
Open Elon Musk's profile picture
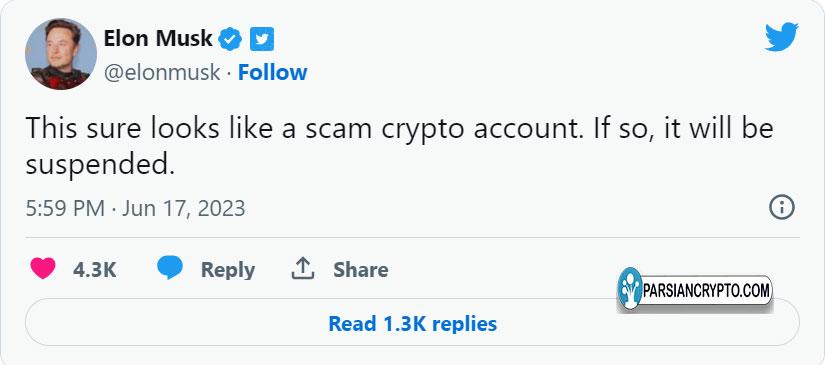[x=61, y=54]
